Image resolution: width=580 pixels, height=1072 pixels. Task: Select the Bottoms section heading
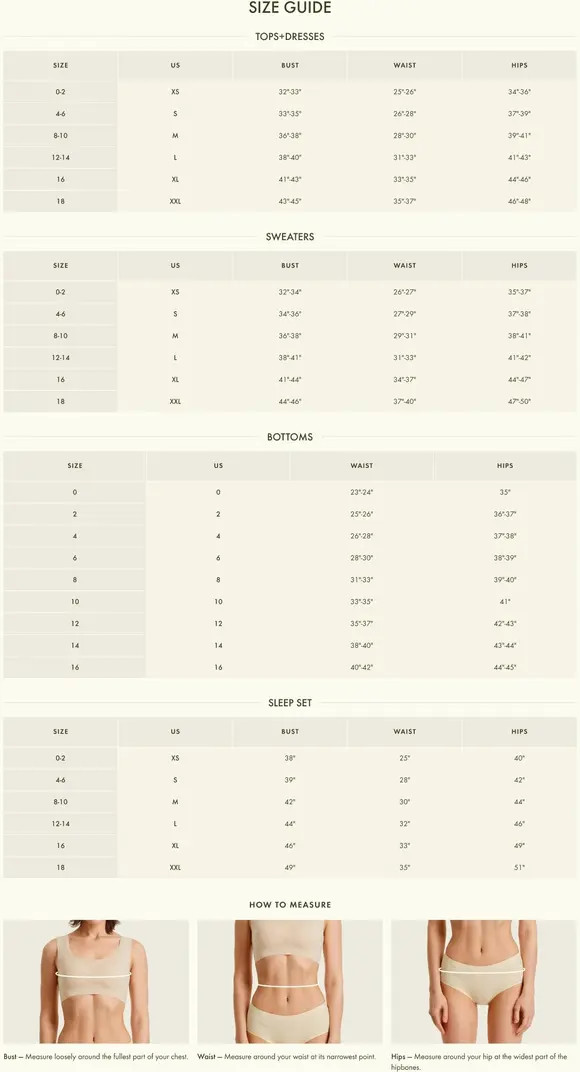click(290, 437)
